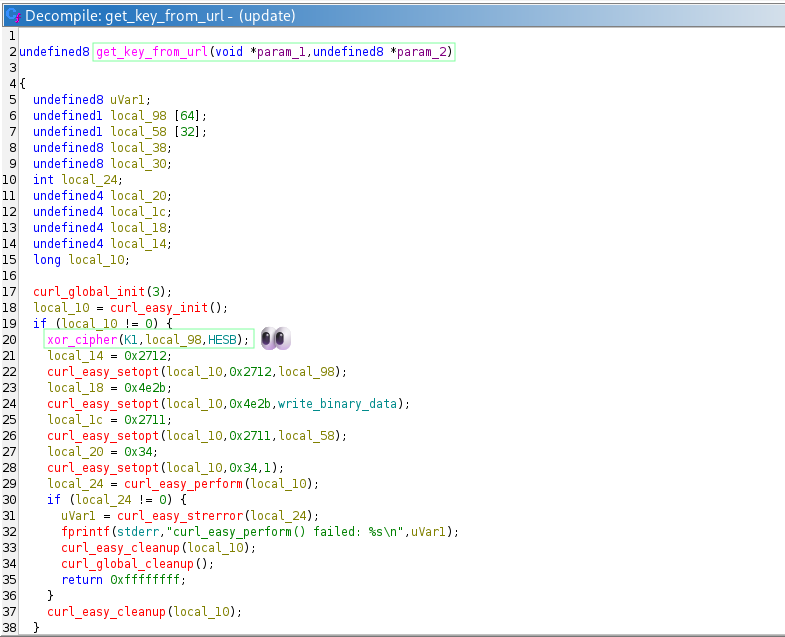Click curl_easy_setopt on line 28

(103, 468)
